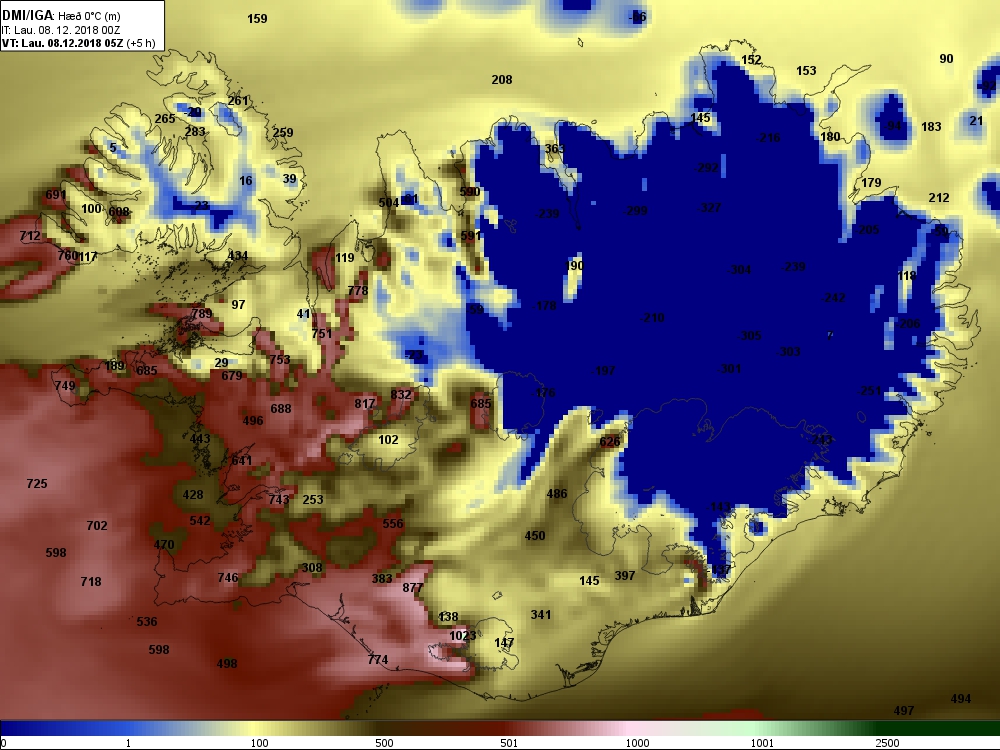The height and width of the screenshot is (750, 1000).
Task: Click the map value 486
Action: point(557,494)
